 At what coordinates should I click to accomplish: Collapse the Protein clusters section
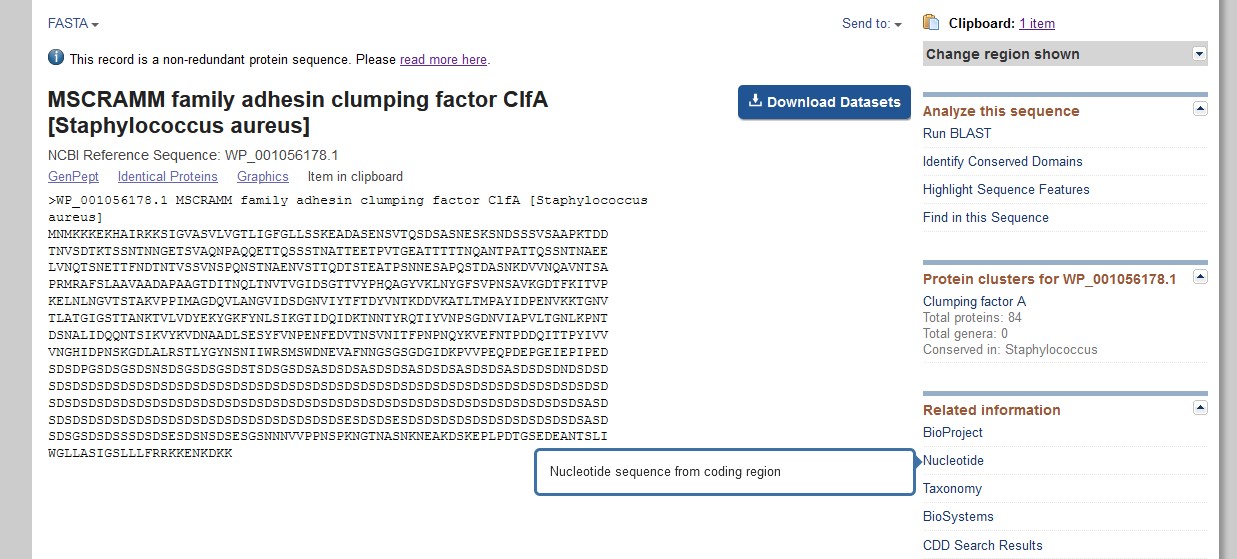1200,277
